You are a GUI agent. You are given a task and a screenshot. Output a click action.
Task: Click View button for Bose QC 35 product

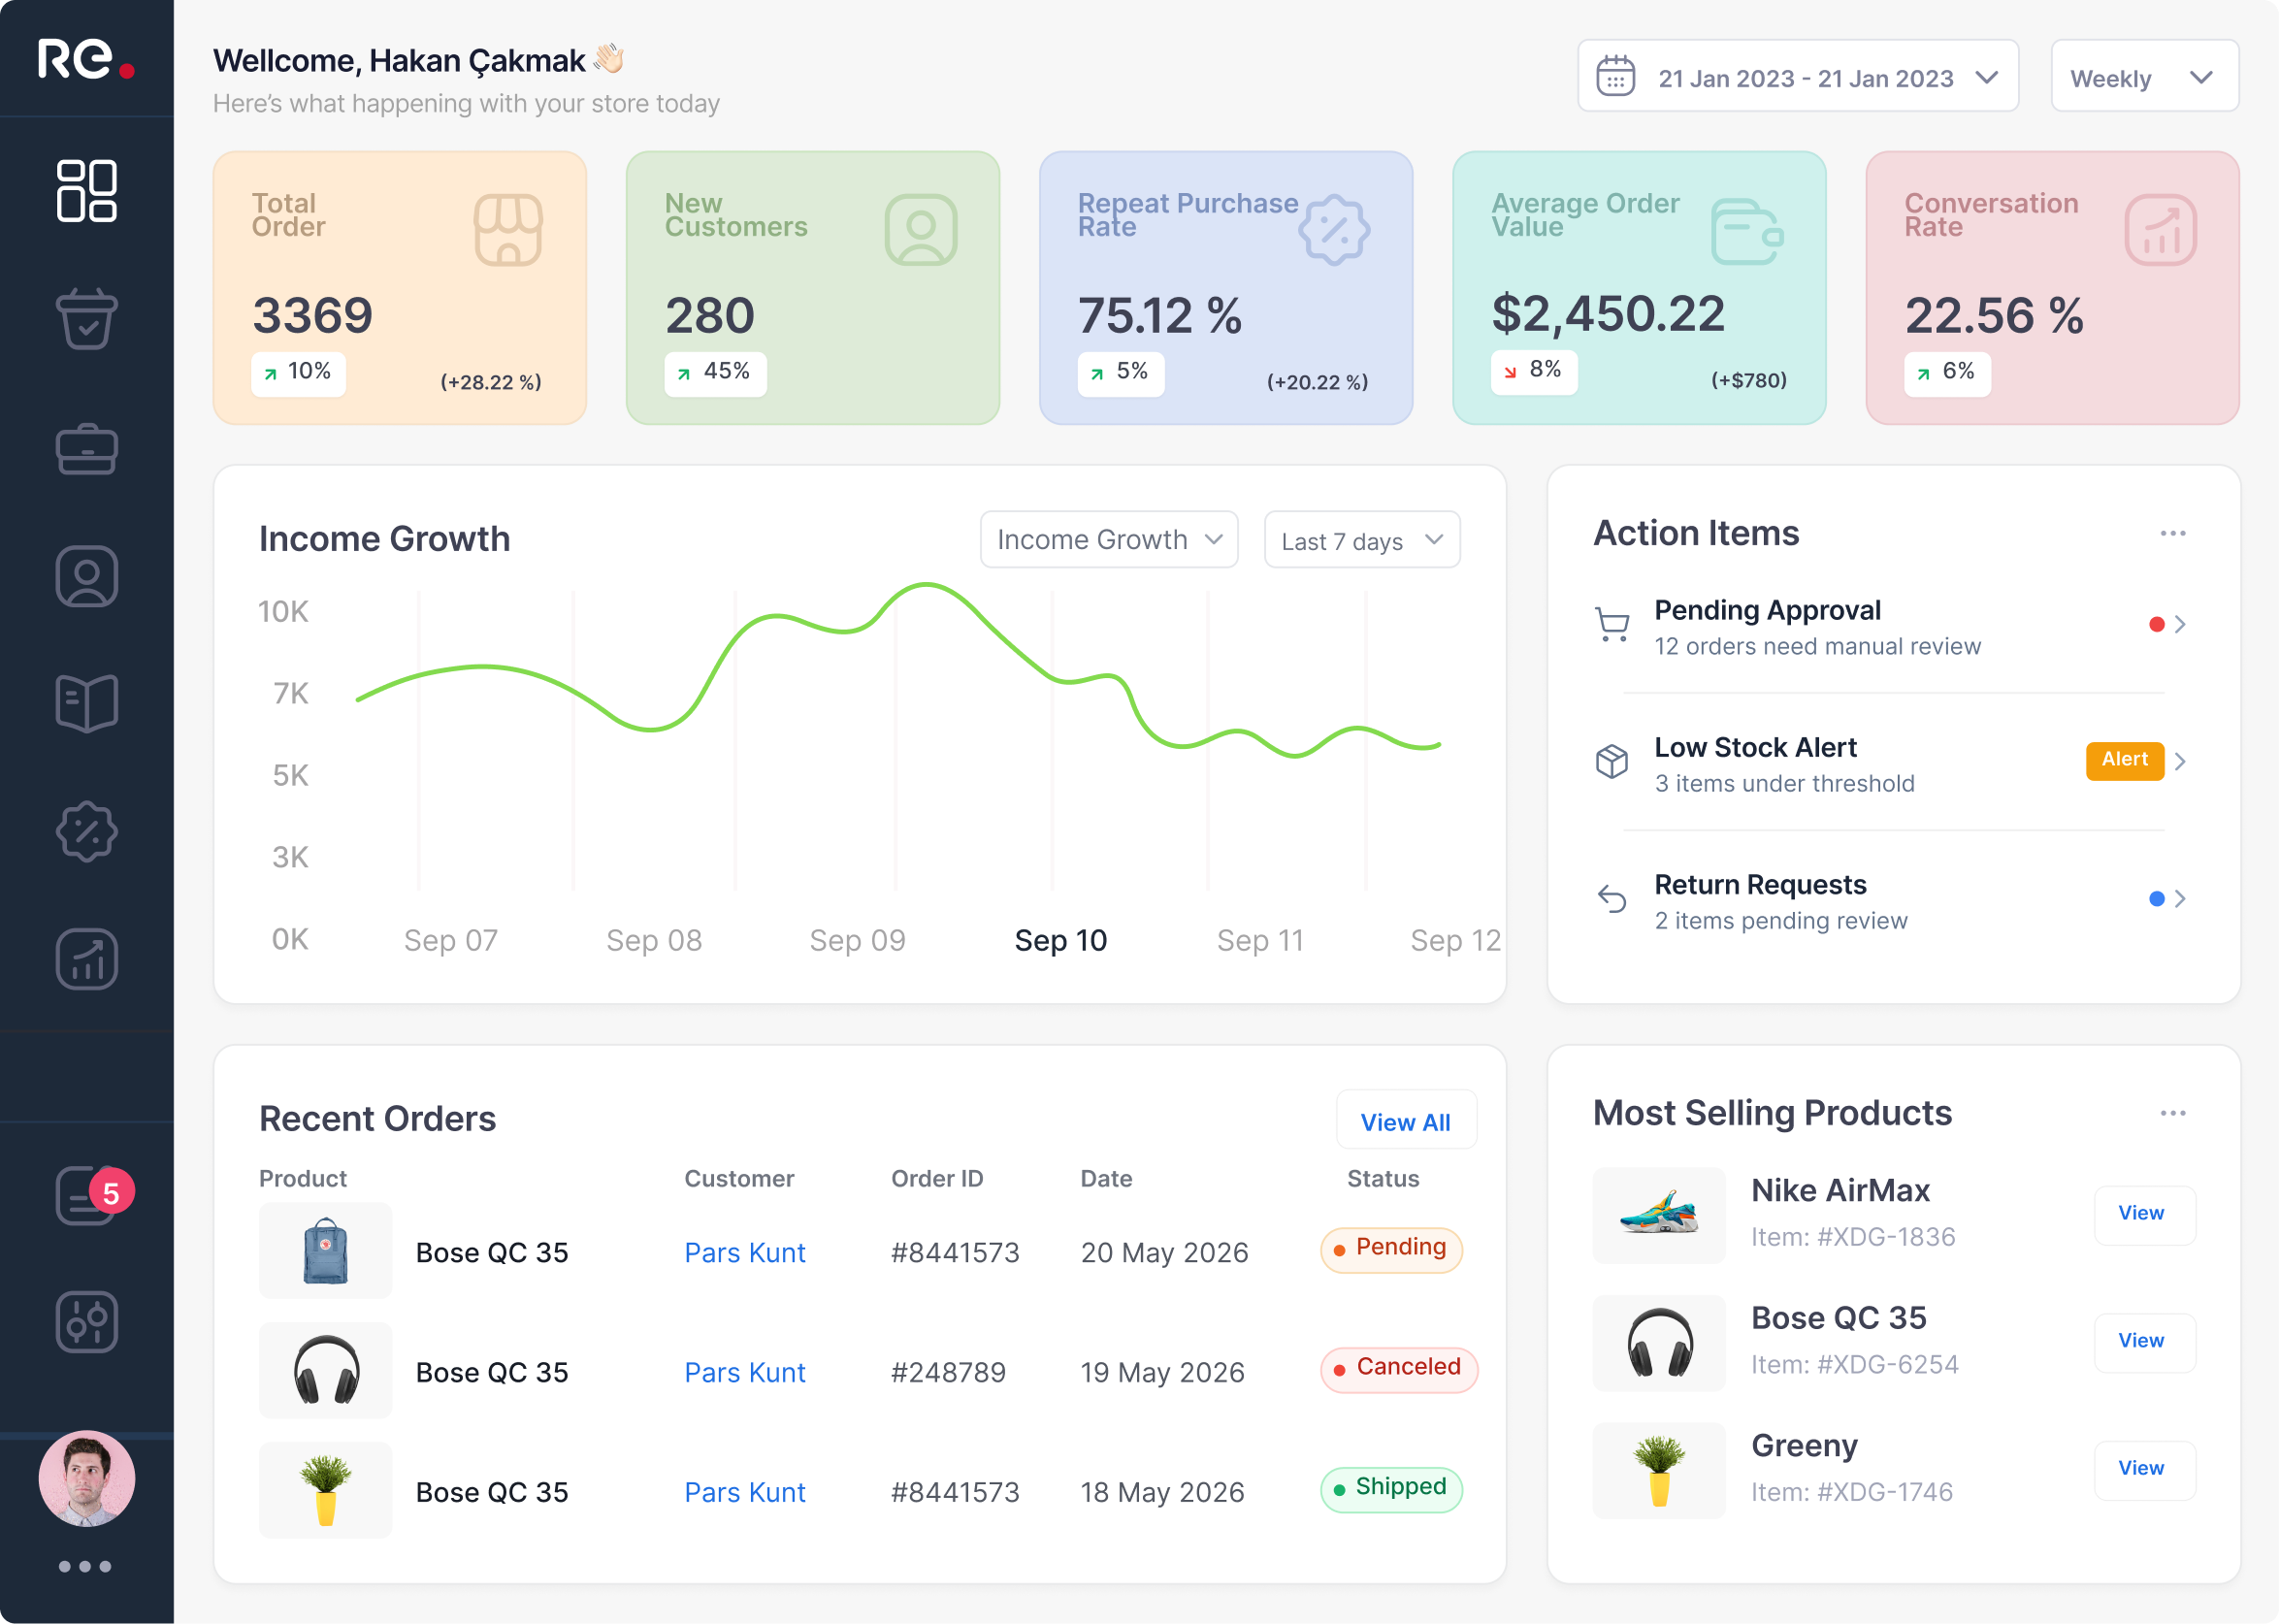(x=2143, y=1342)
